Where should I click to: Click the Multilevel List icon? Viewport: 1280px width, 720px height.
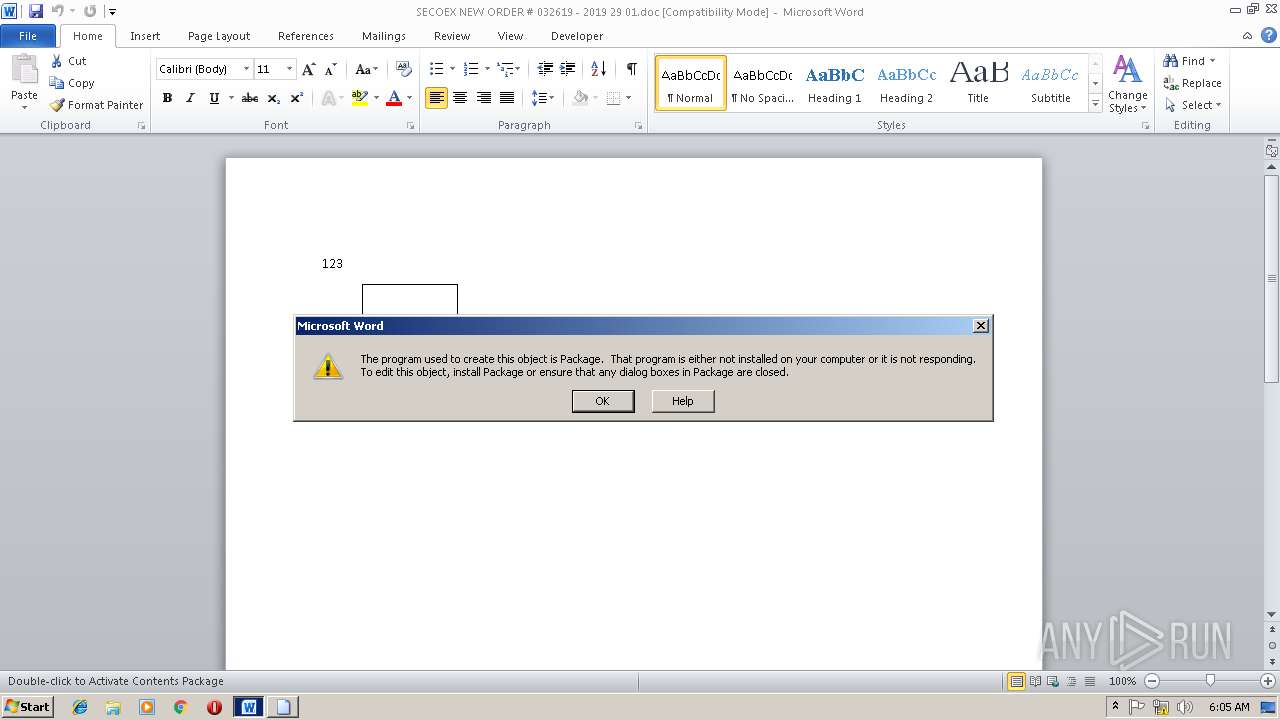(x=505, y=69)
